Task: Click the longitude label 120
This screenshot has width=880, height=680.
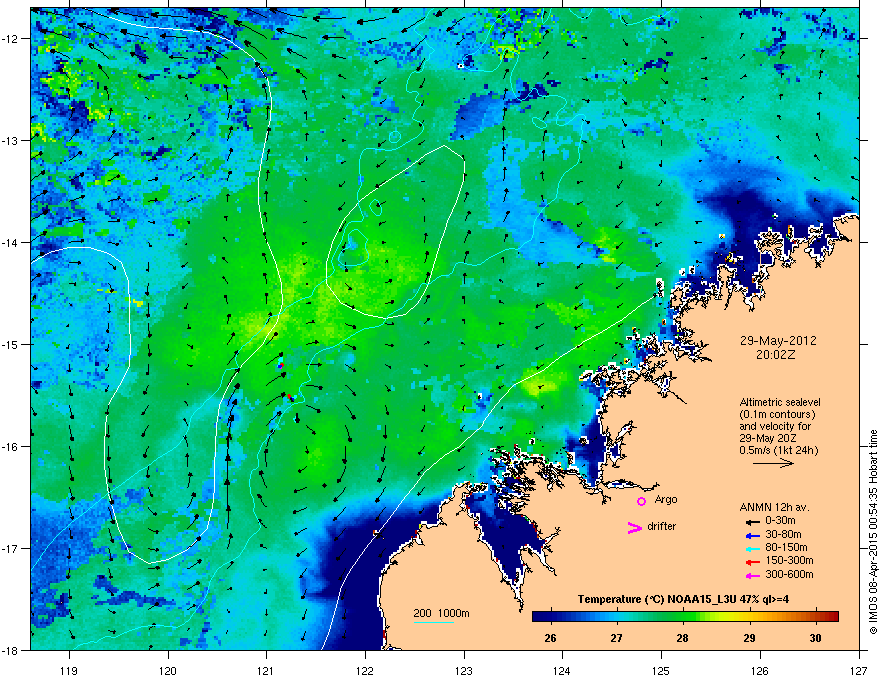Action: pos(168,670)
